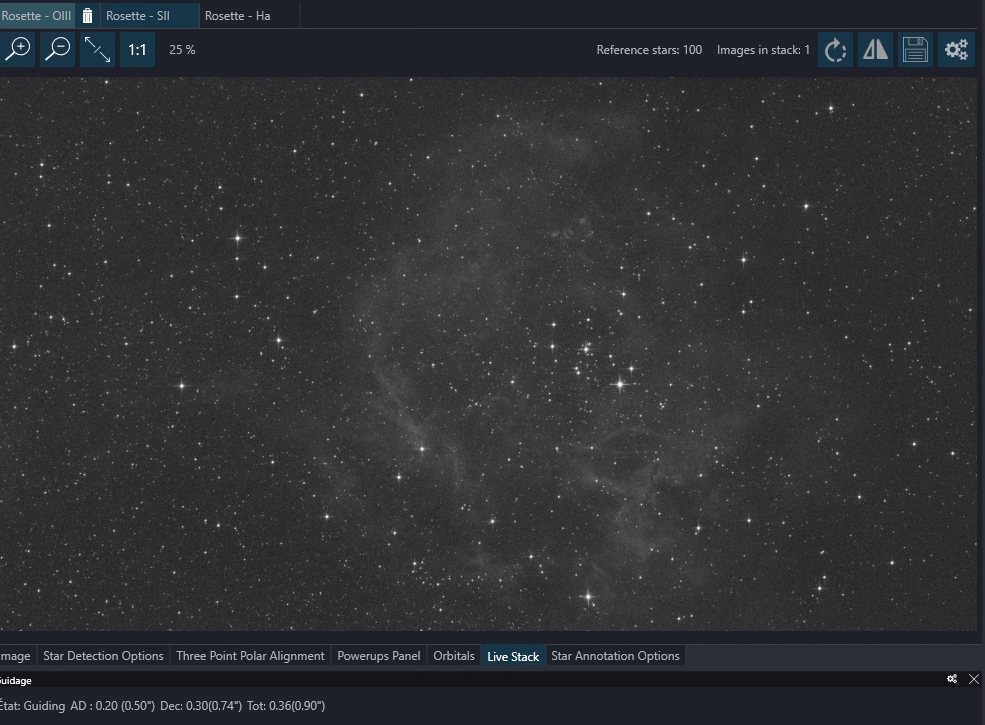
Task: Open the Star Annotation Options tab
Action: 615,656
